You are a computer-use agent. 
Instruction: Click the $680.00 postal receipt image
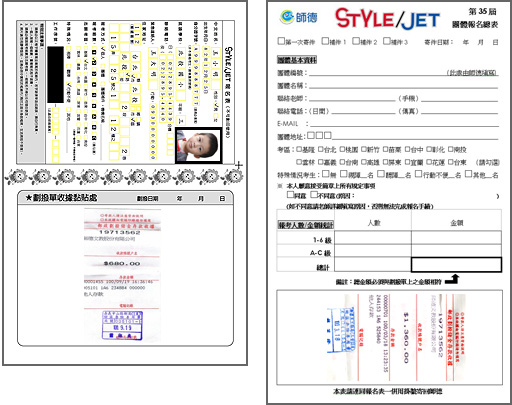(x=122, y=275)
